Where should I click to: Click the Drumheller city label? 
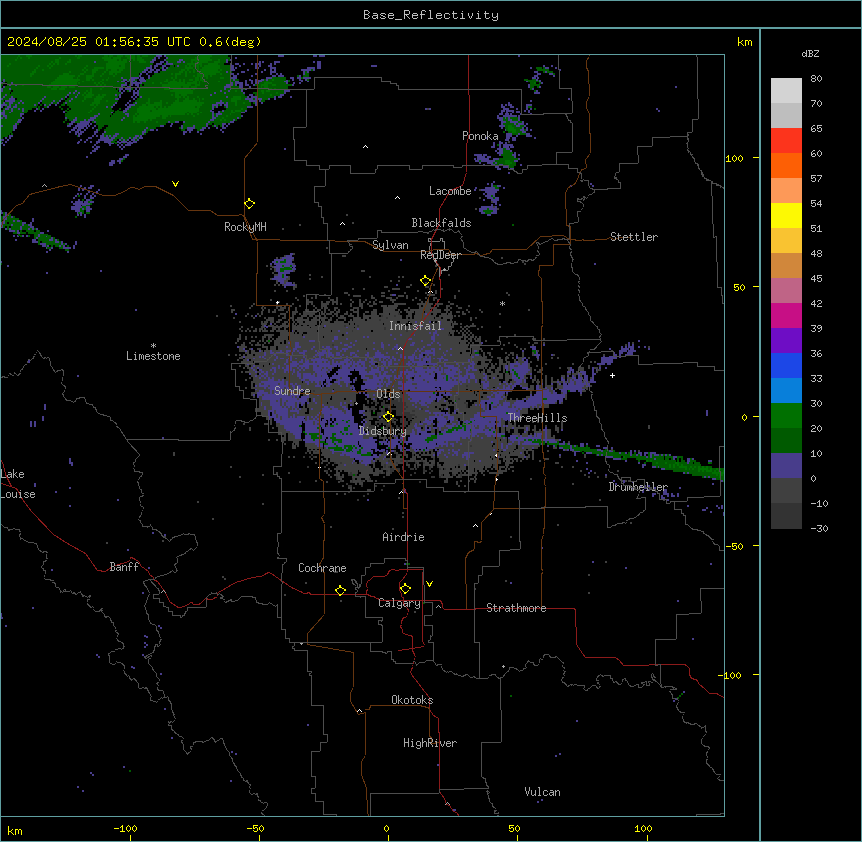coord(638,487)
